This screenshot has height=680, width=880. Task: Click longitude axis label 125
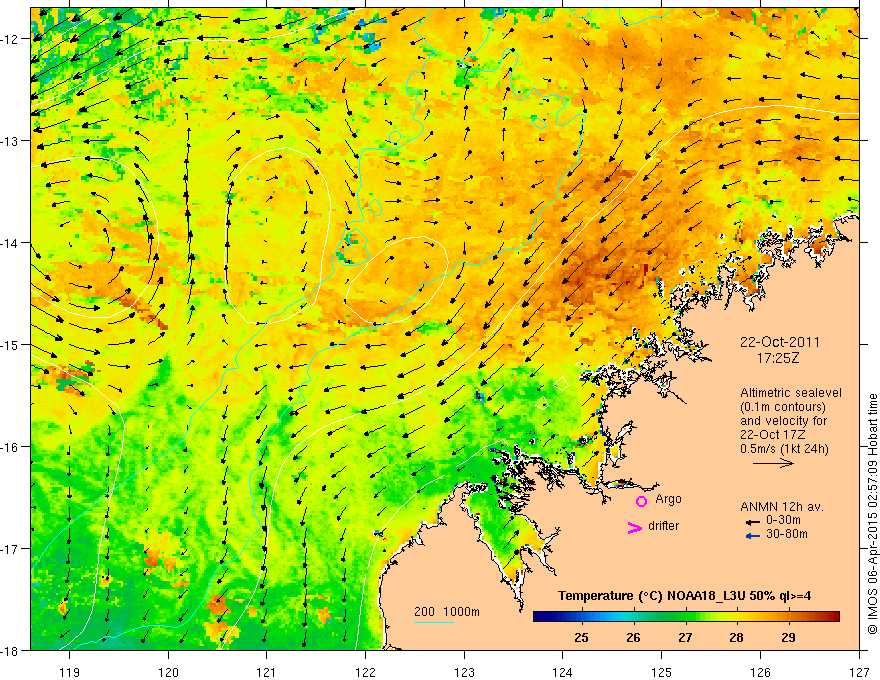662,672
